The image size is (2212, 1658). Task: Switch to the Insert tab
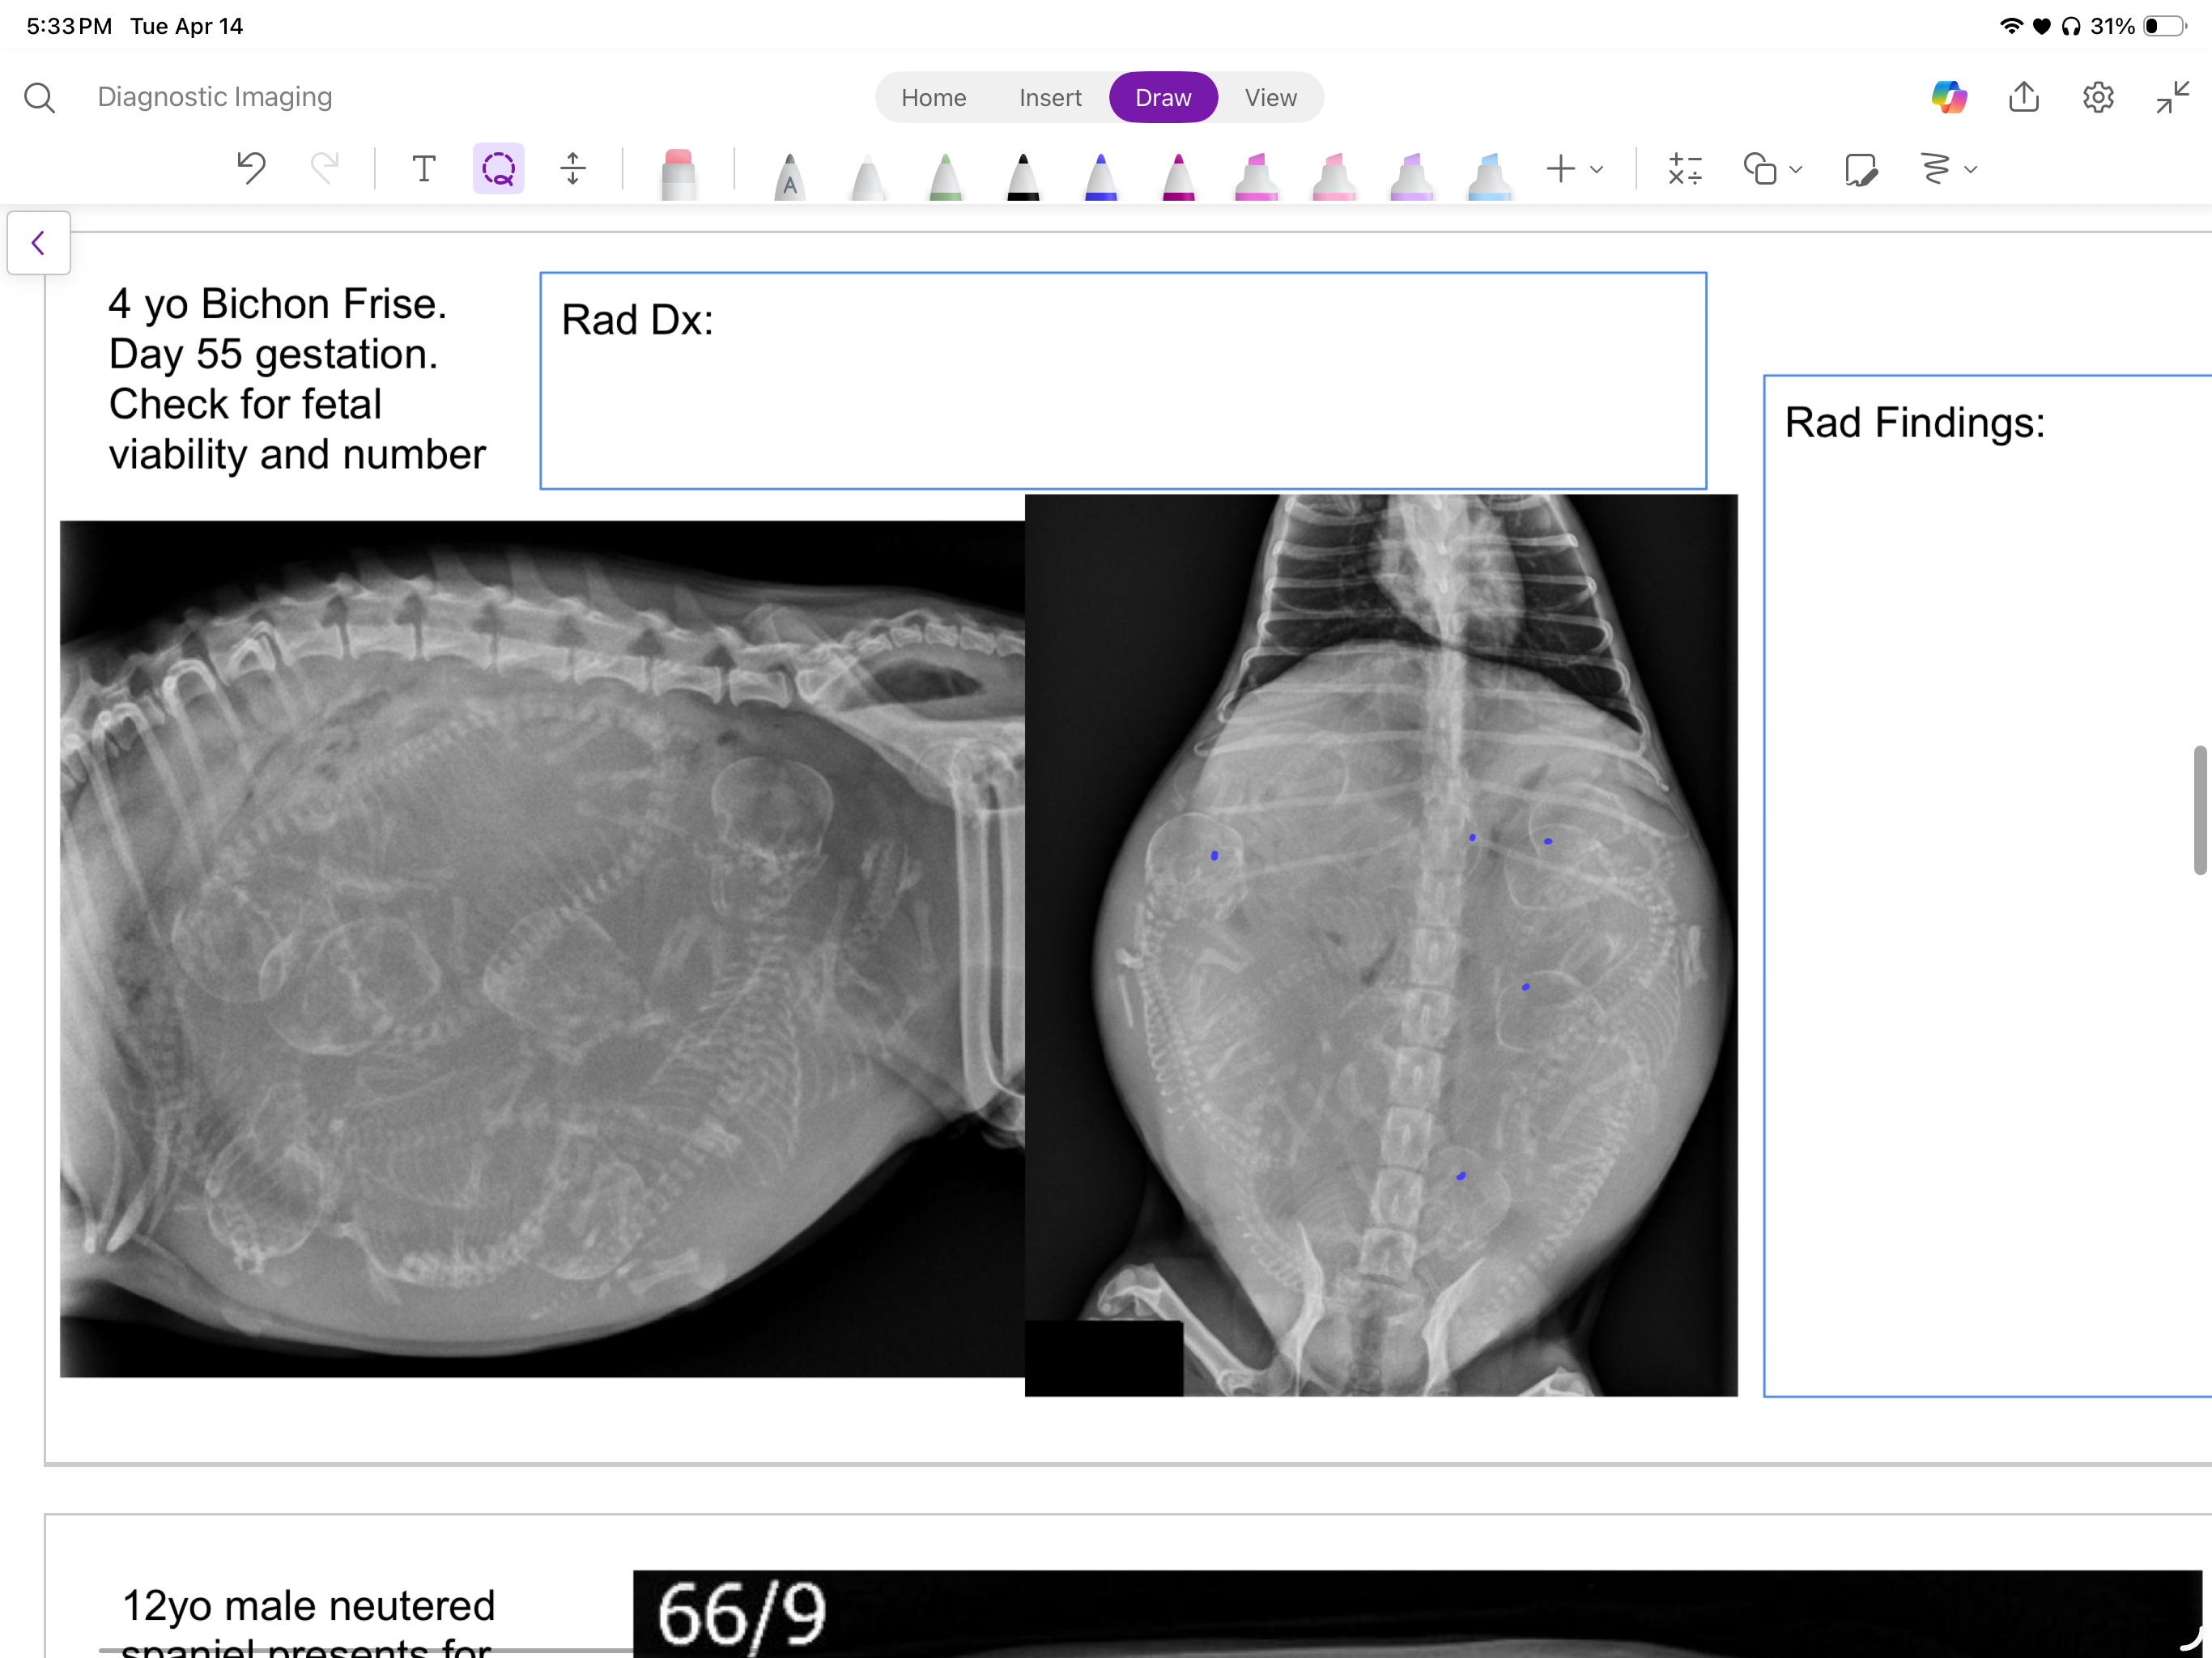click(1049, 97)
